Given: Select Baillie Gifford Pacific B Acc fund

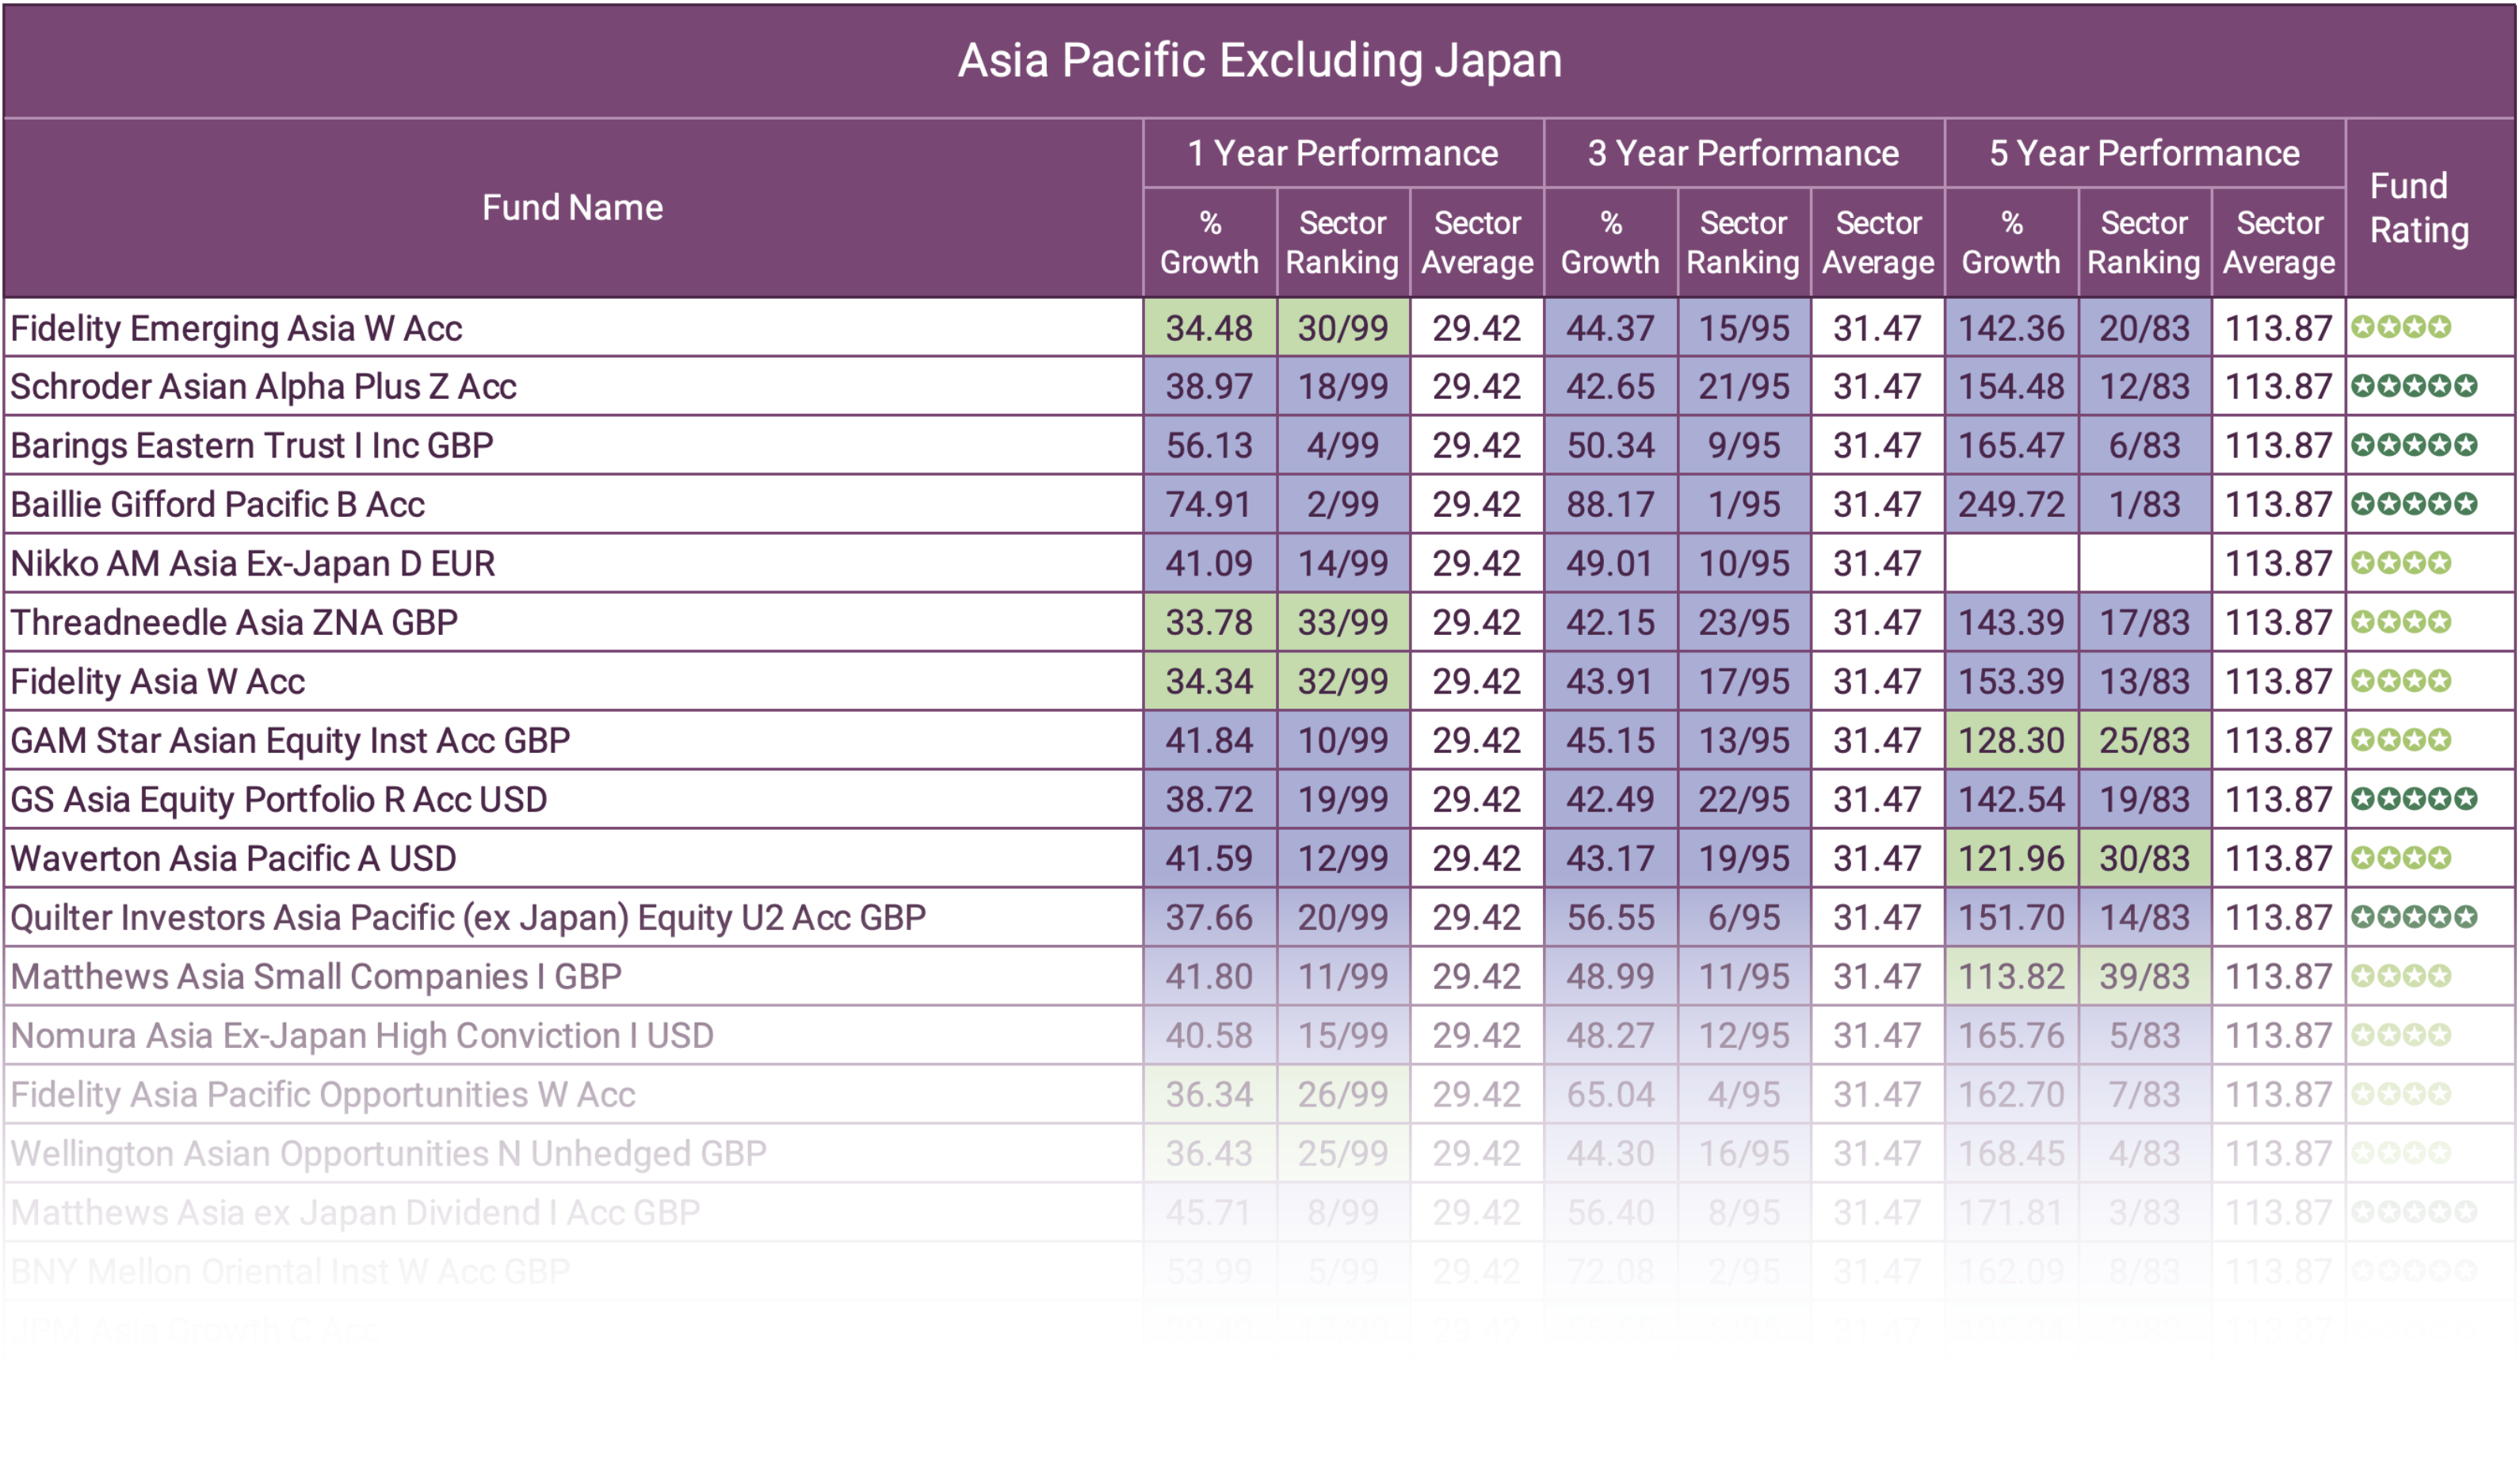Looking at the screenshot, I should (218, 505).
